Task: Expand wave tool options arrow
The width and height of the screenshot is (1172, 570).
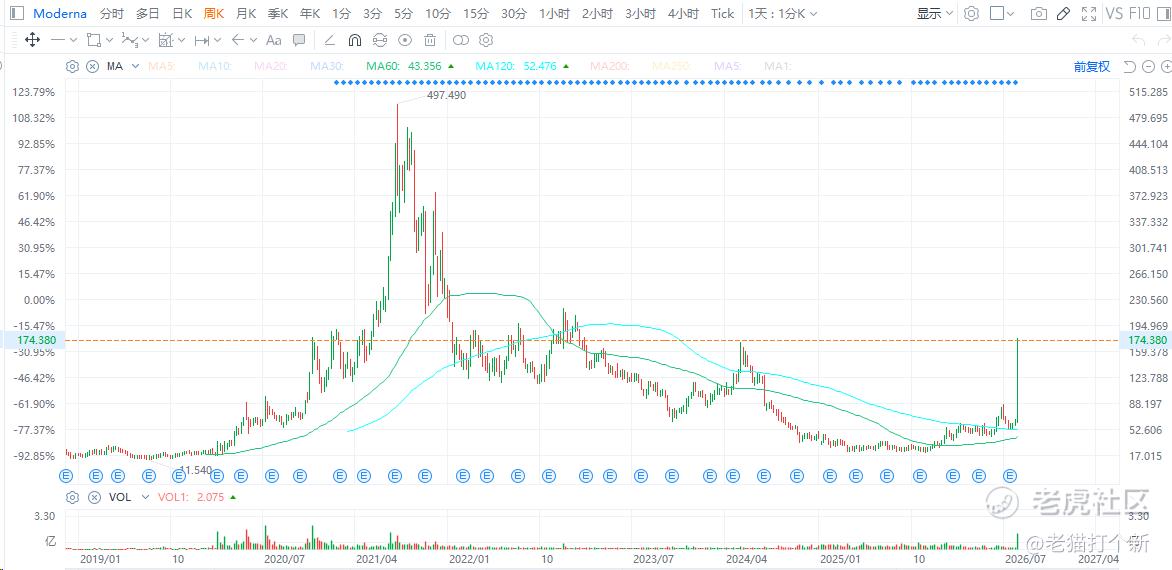Action: (x=146, y=40)
